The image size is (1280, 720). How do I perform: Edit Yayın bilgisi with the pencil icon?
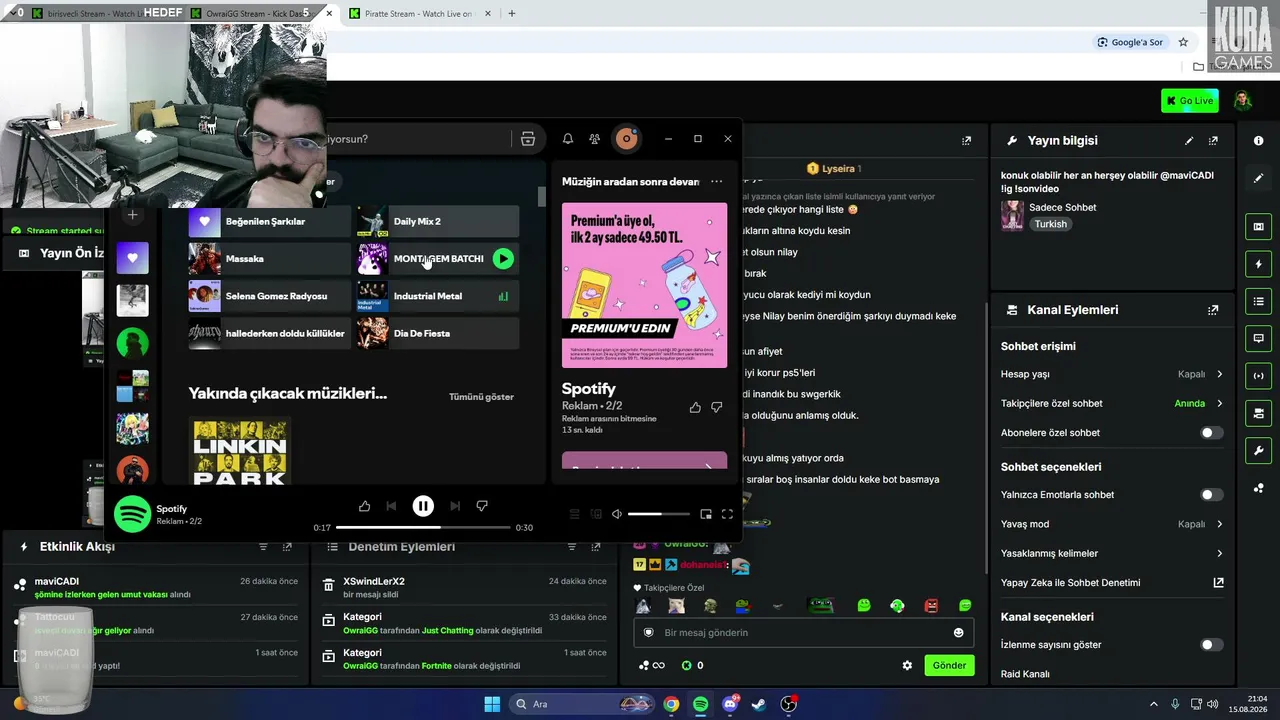coord(1189,141)
